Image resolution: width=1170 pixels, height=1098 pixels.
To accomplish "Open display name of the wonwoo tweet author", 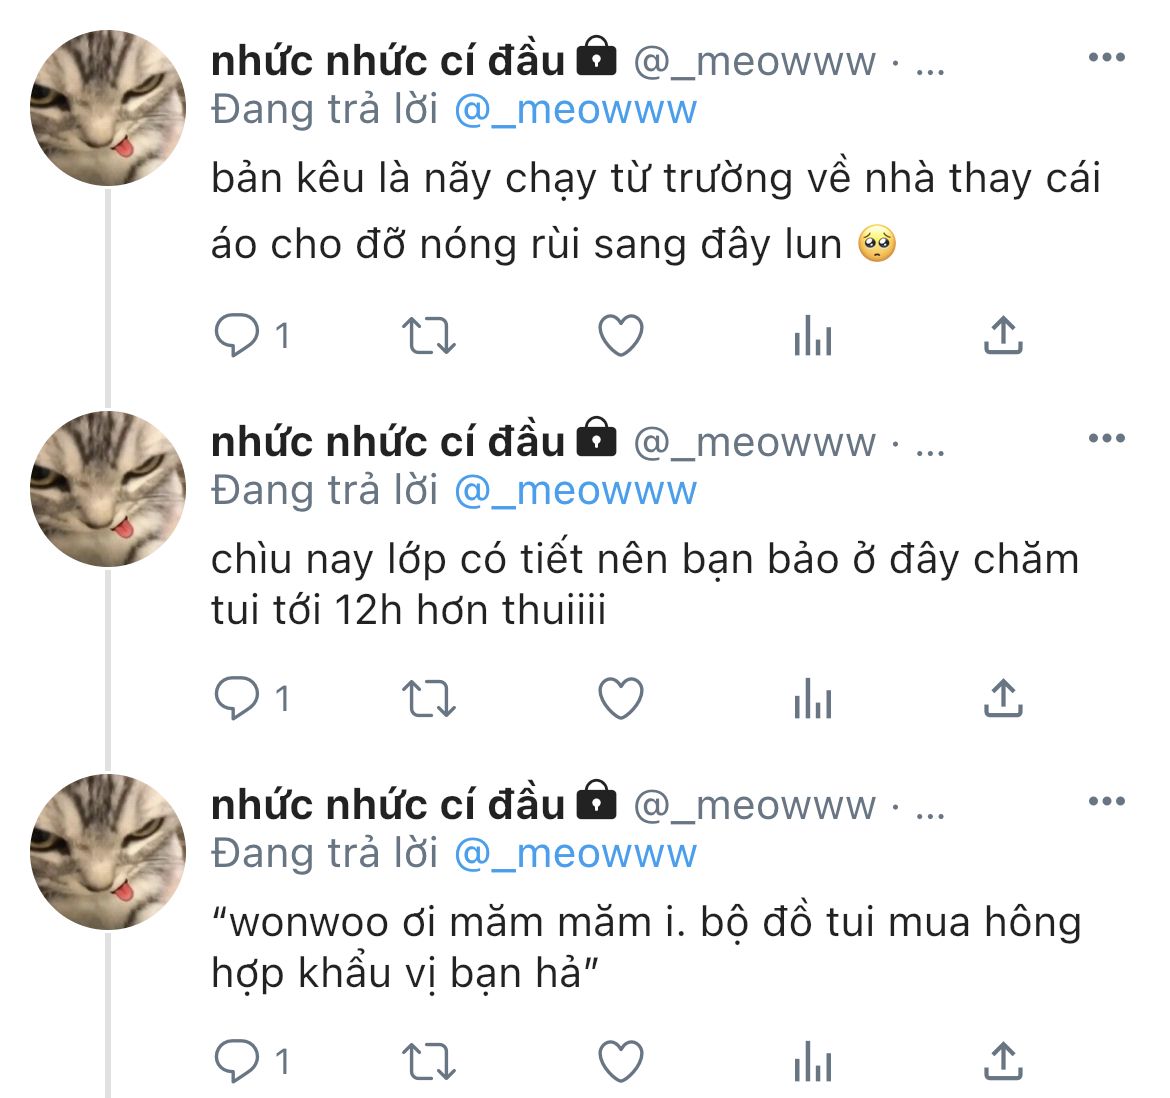I will 388,806.
